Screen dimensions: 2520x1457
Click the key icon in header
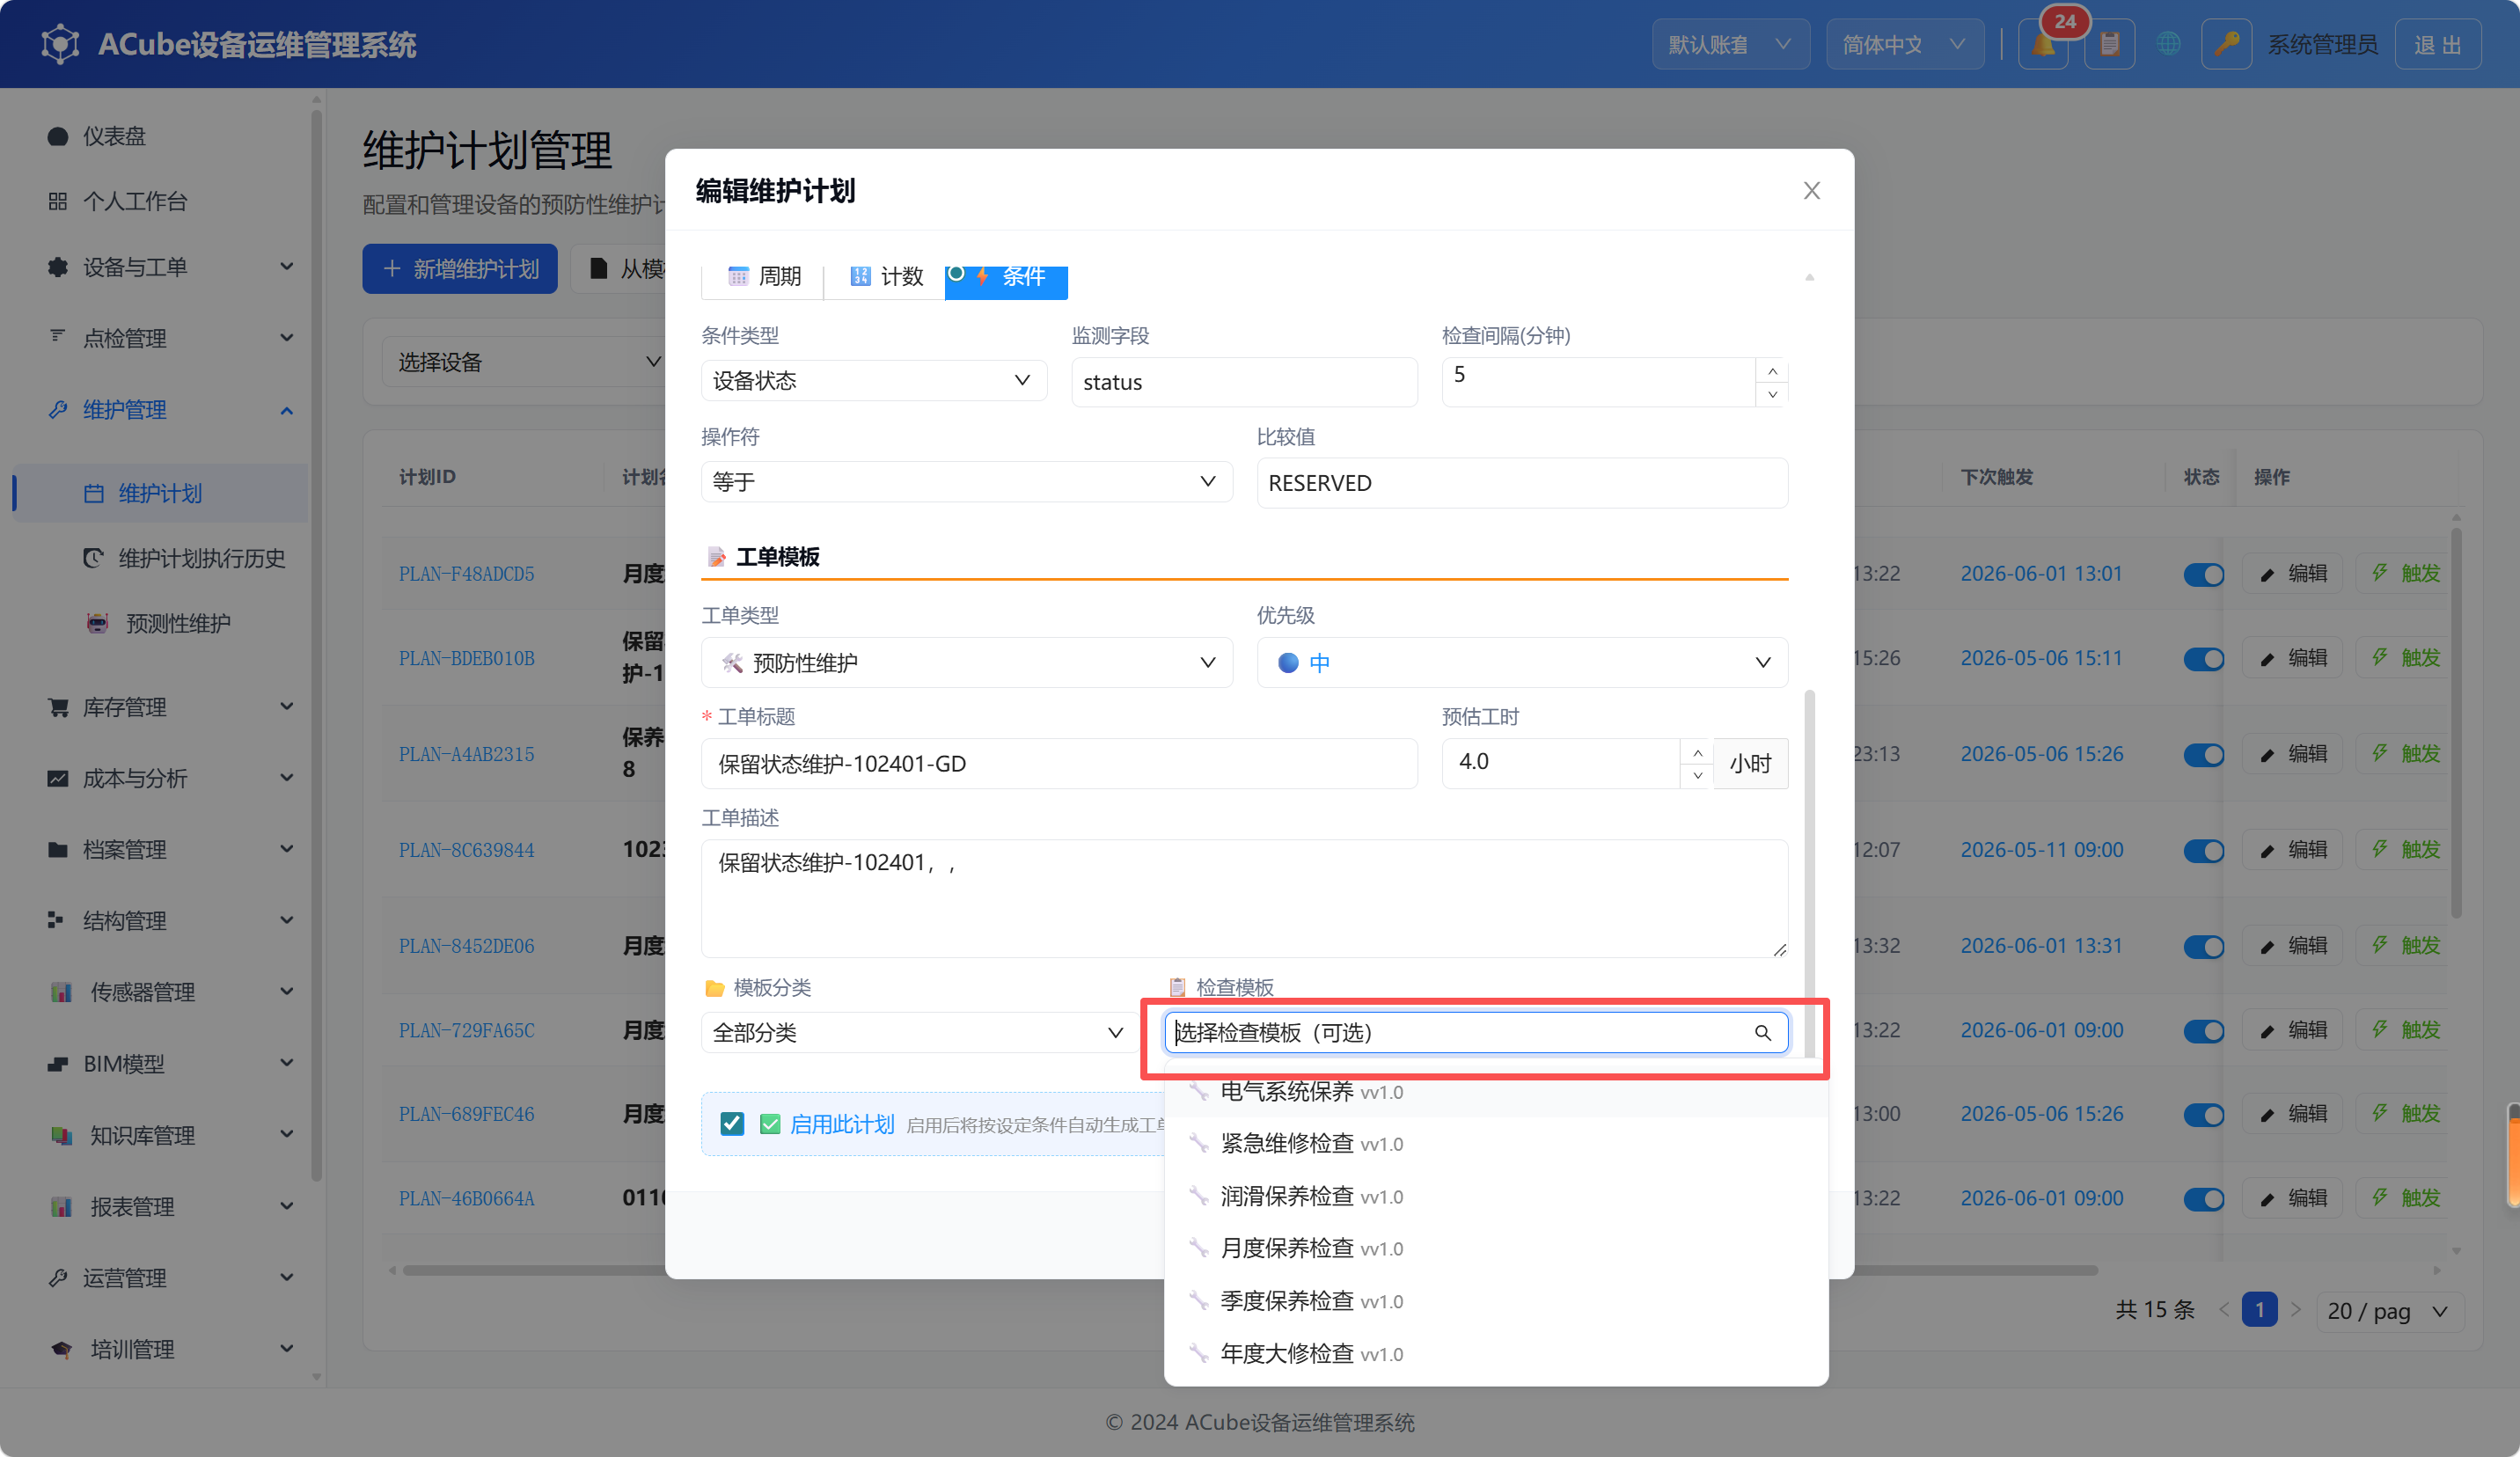(x=2227, y=45)
